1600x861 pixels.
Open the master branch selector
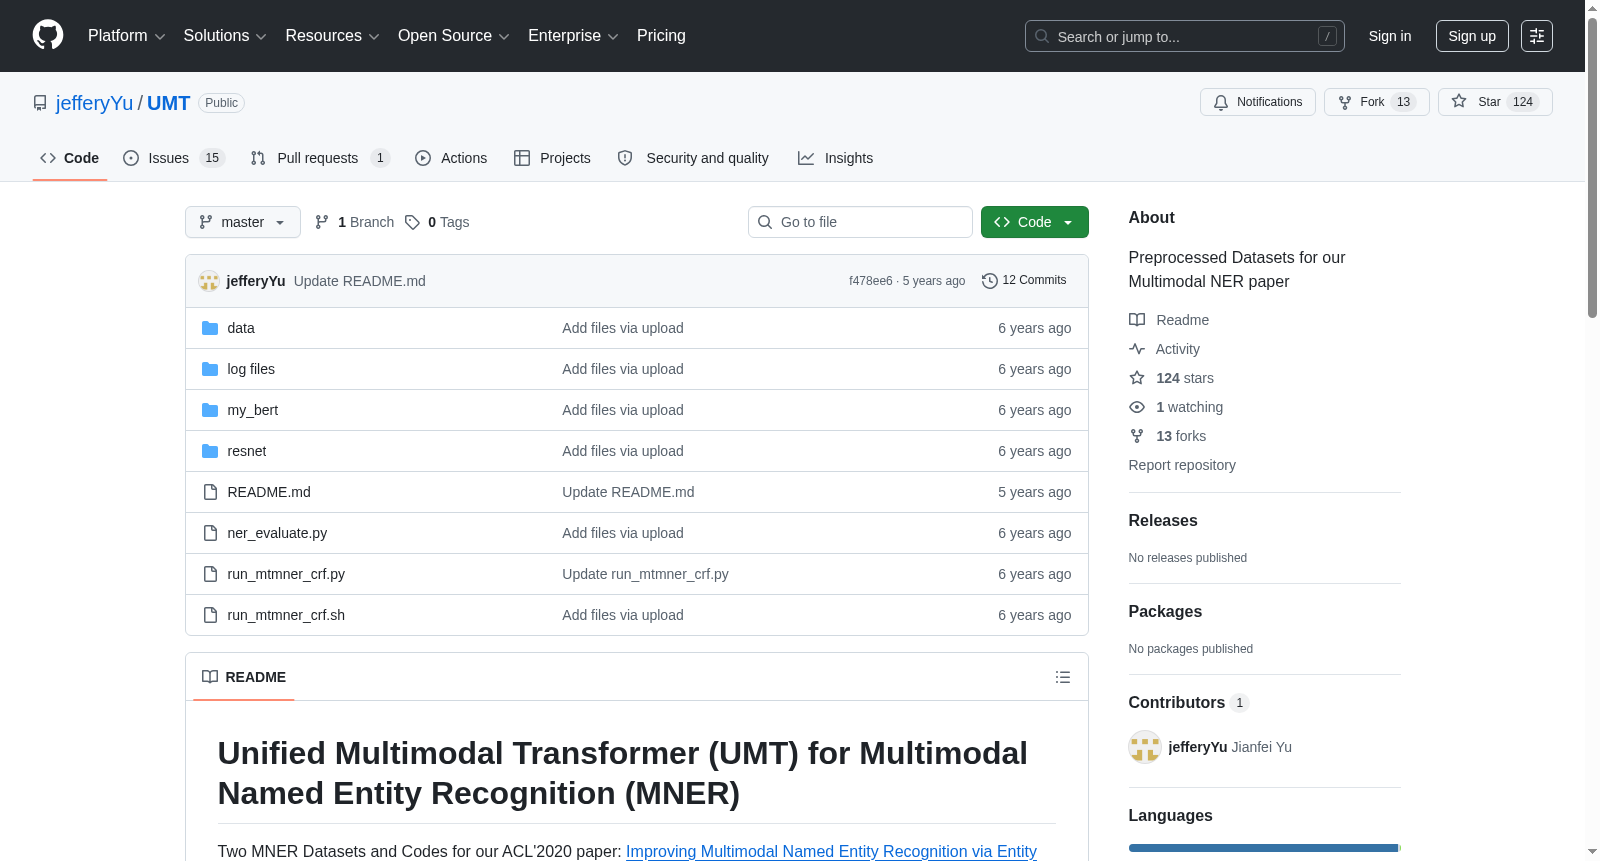[x=243, y=222]
